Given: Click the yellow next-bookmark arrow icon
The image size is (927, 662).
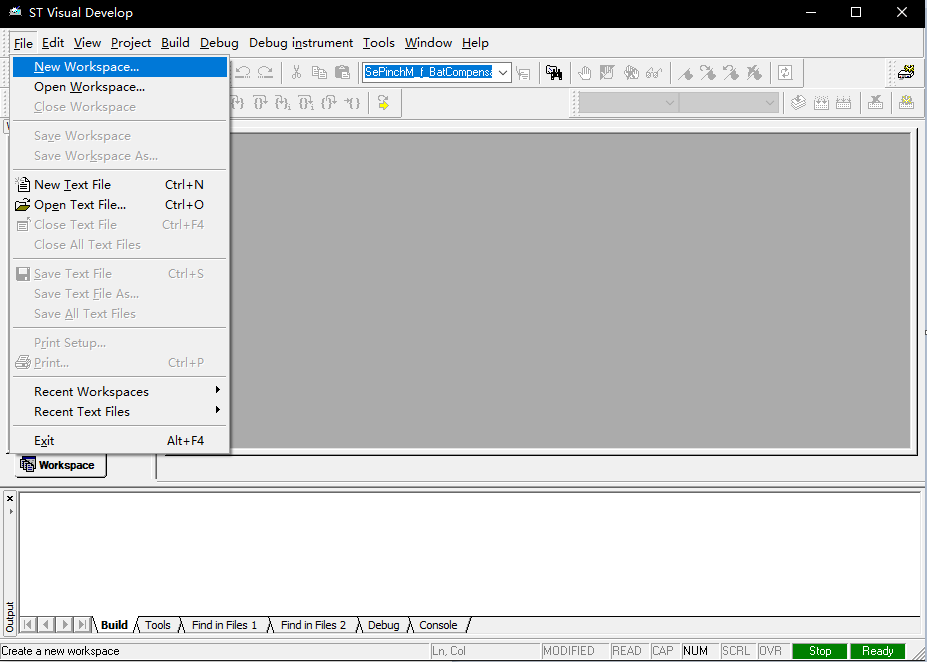Looking at the screenshot, I should point(384,103).
